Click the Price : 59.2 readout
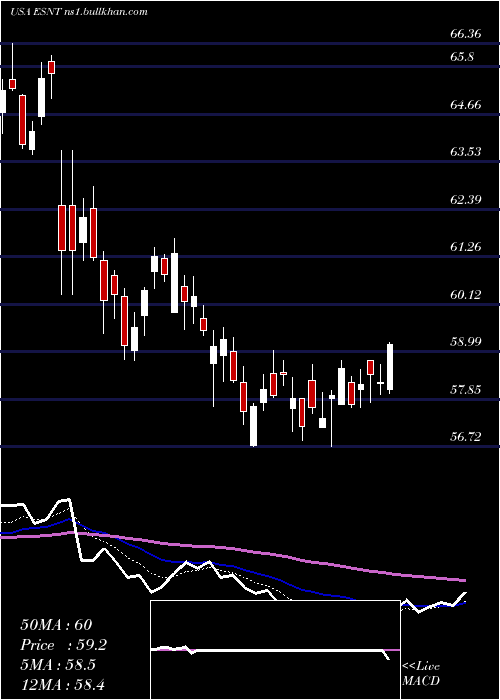500x700 pixels. pyautogui.click(x=63, y=645)
